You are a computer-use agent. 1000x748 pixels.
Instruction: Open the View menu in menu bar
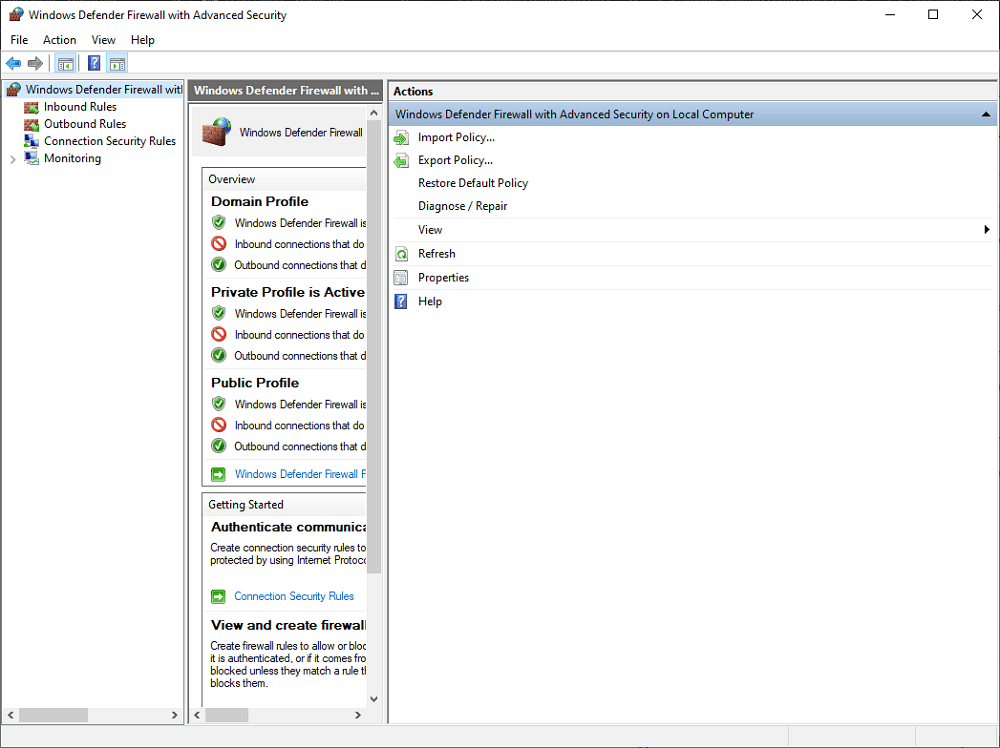(x=103, y=40)
